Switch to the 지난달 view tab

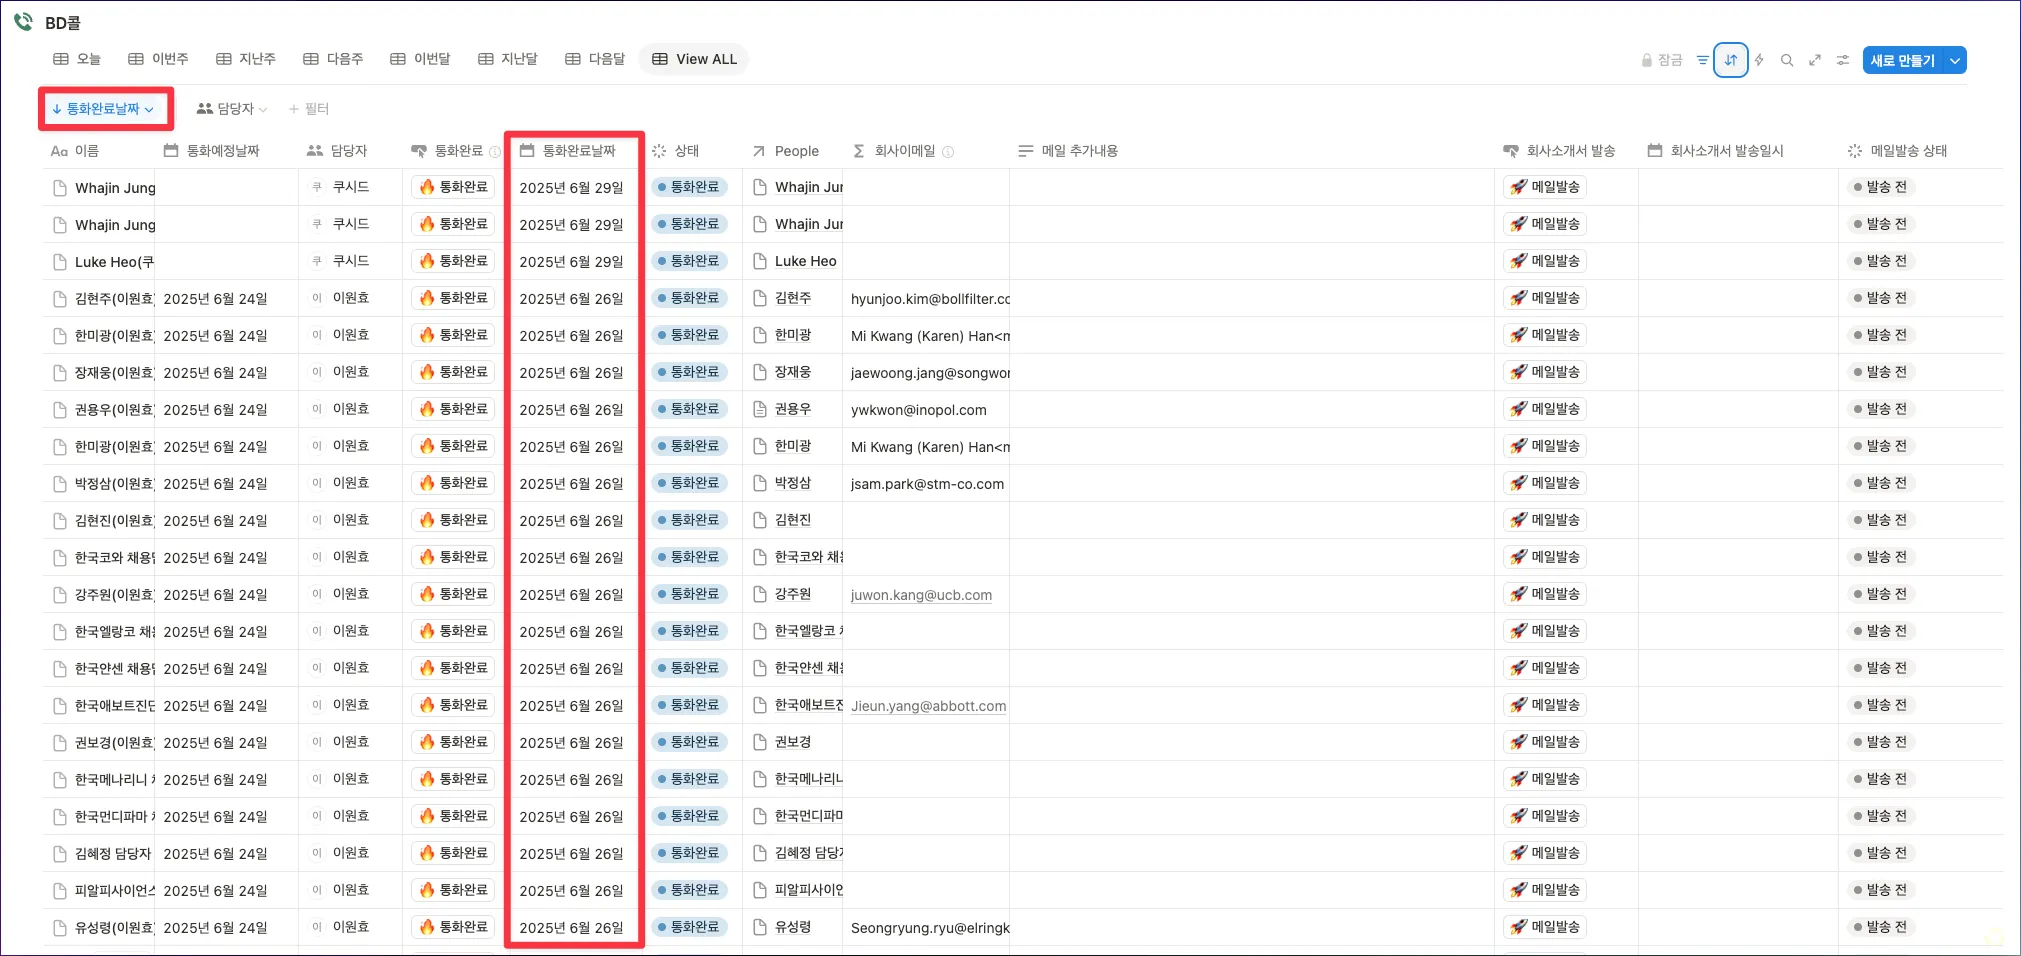tap(508, 59)
